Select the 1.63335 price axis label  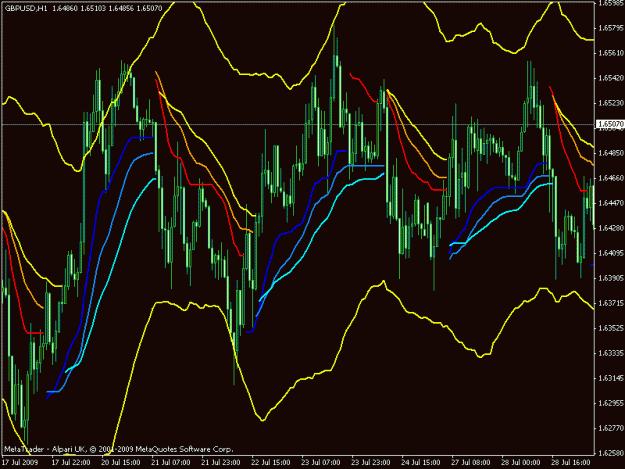coord(611,353)
